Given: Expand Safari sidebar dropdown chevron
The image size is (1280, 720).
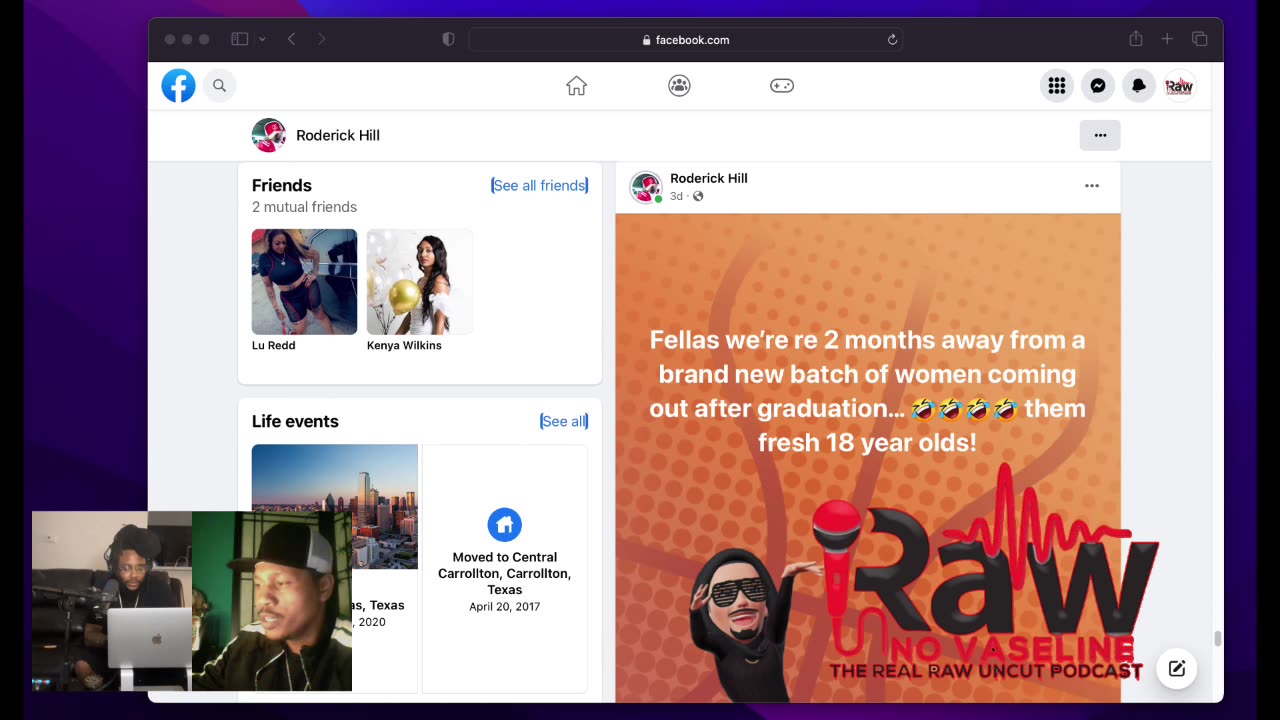Looking at the screenshot, I should click(262, 39).
